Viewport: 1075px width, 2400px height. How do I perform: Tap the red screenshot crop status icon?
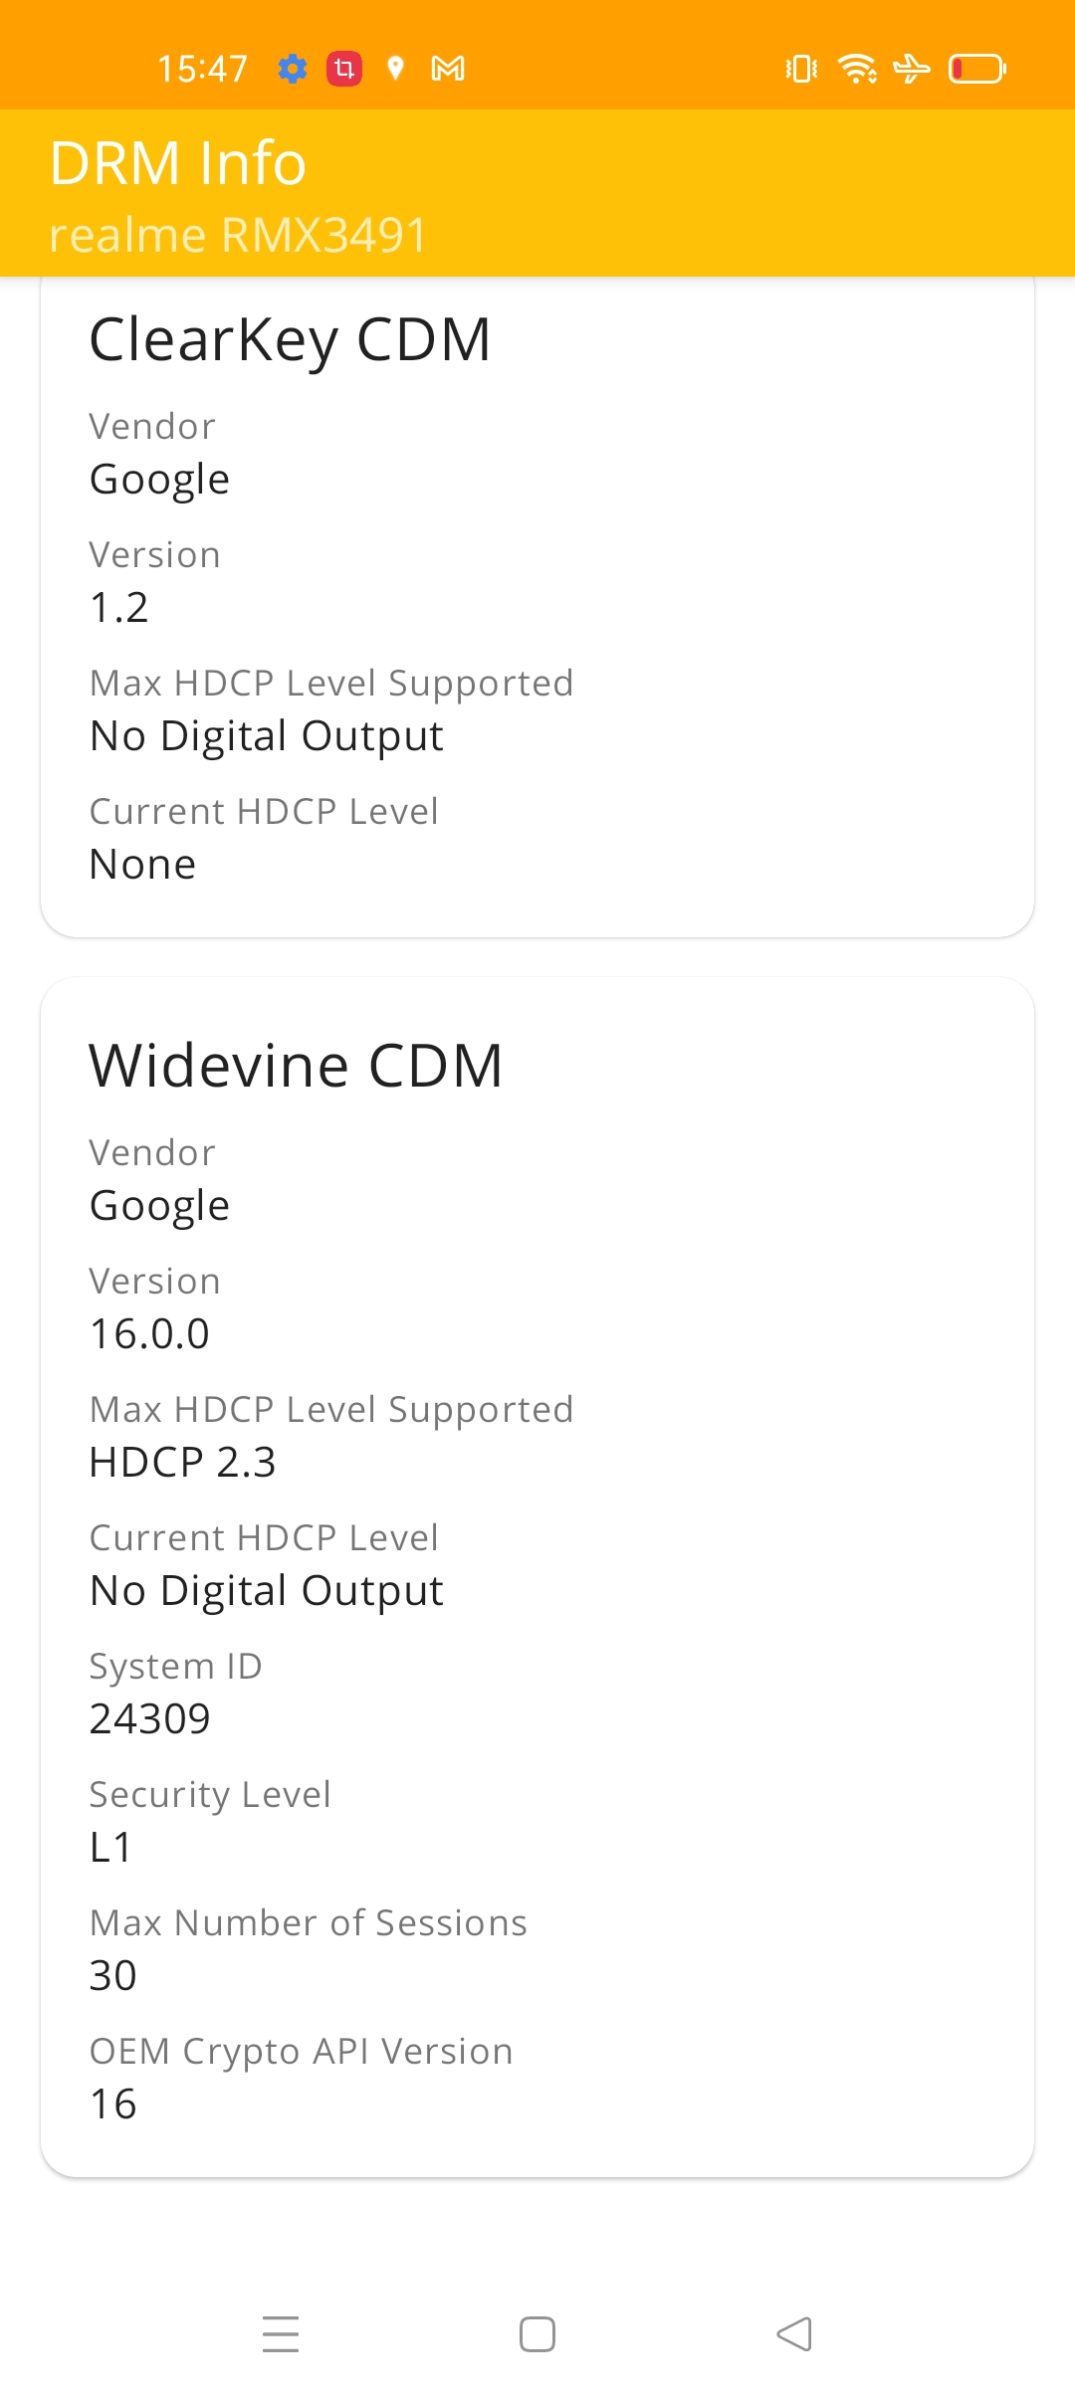344,69
